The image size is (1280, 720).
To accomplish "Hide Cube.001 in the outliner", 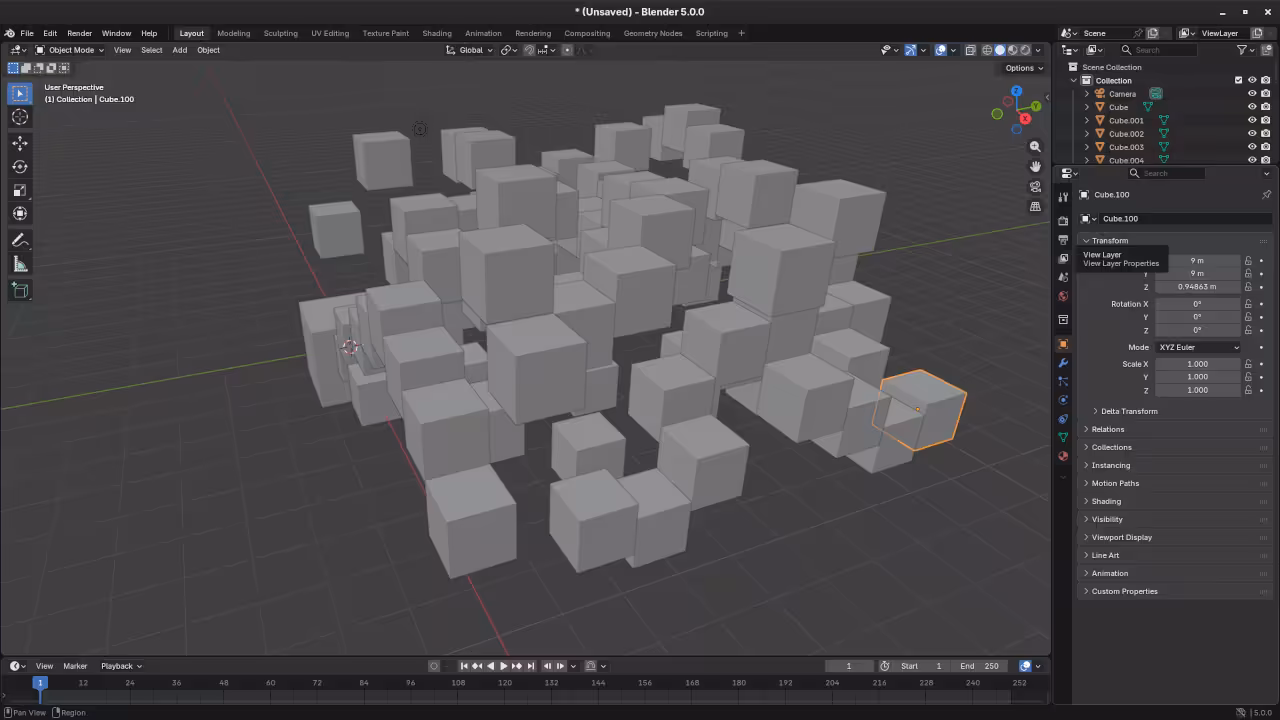I will tap(1252, 120).
